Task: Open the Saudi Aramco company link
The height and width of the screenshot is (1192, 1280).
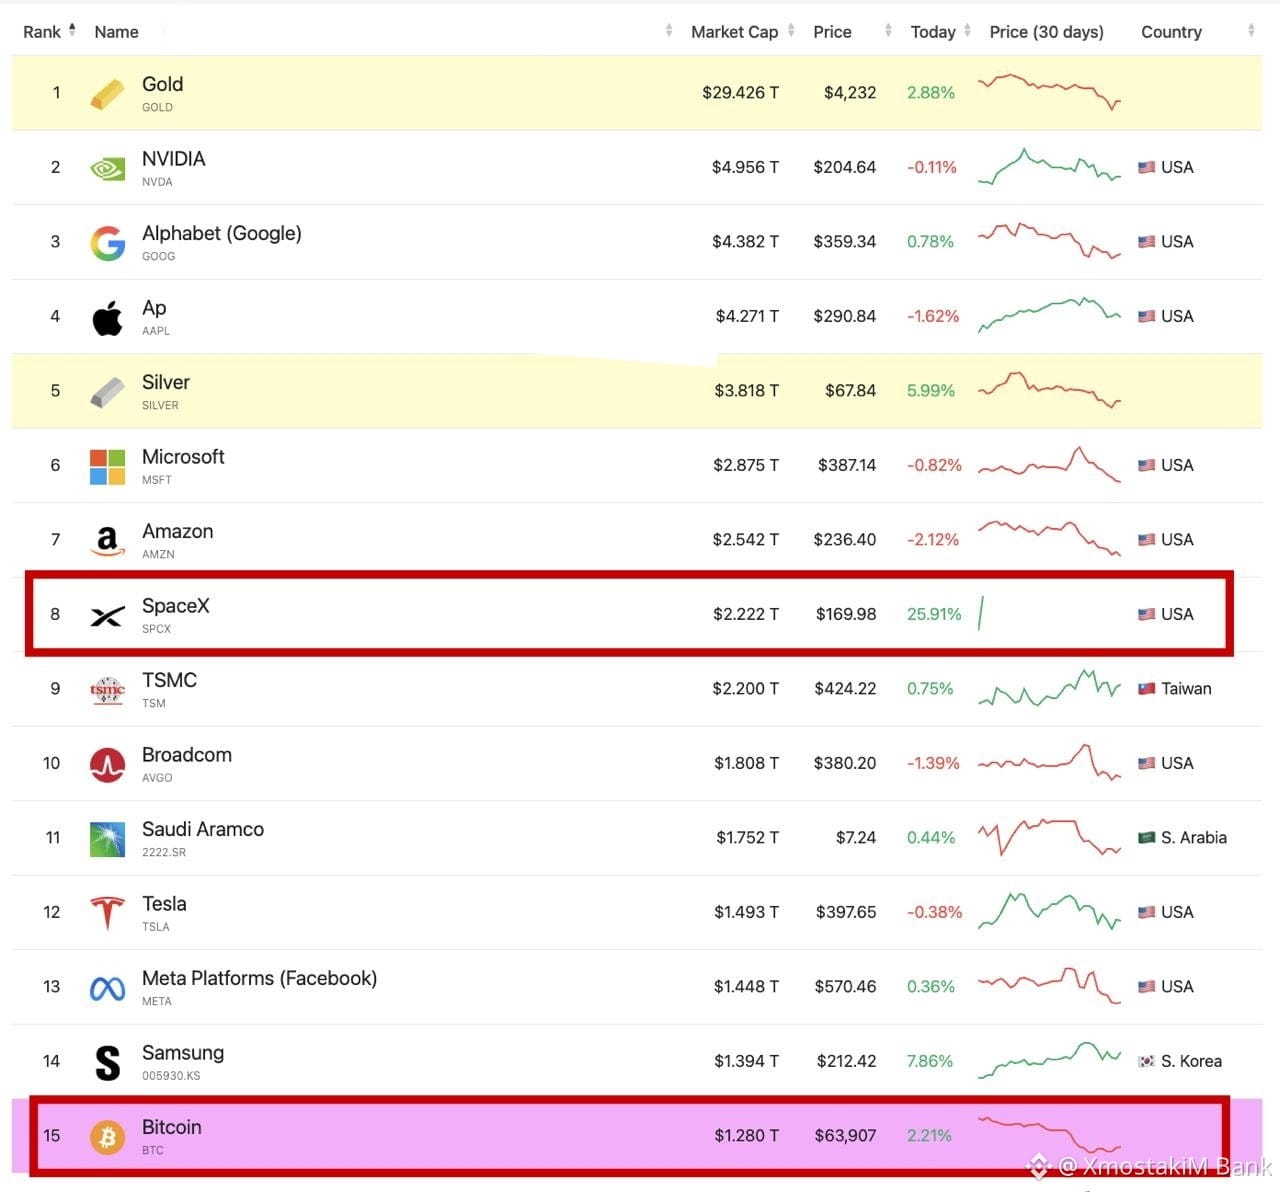Action: (203, 829)
